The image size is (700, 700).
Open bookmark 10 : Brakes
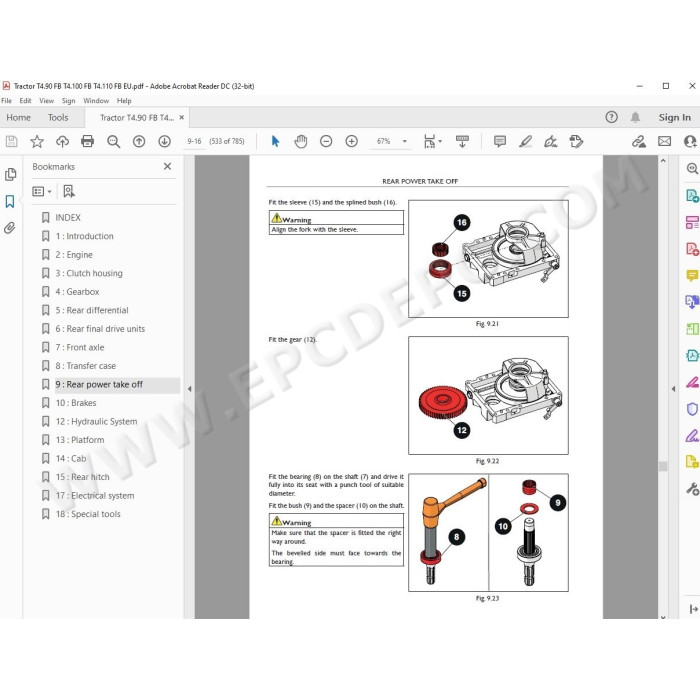pos(76,403)
